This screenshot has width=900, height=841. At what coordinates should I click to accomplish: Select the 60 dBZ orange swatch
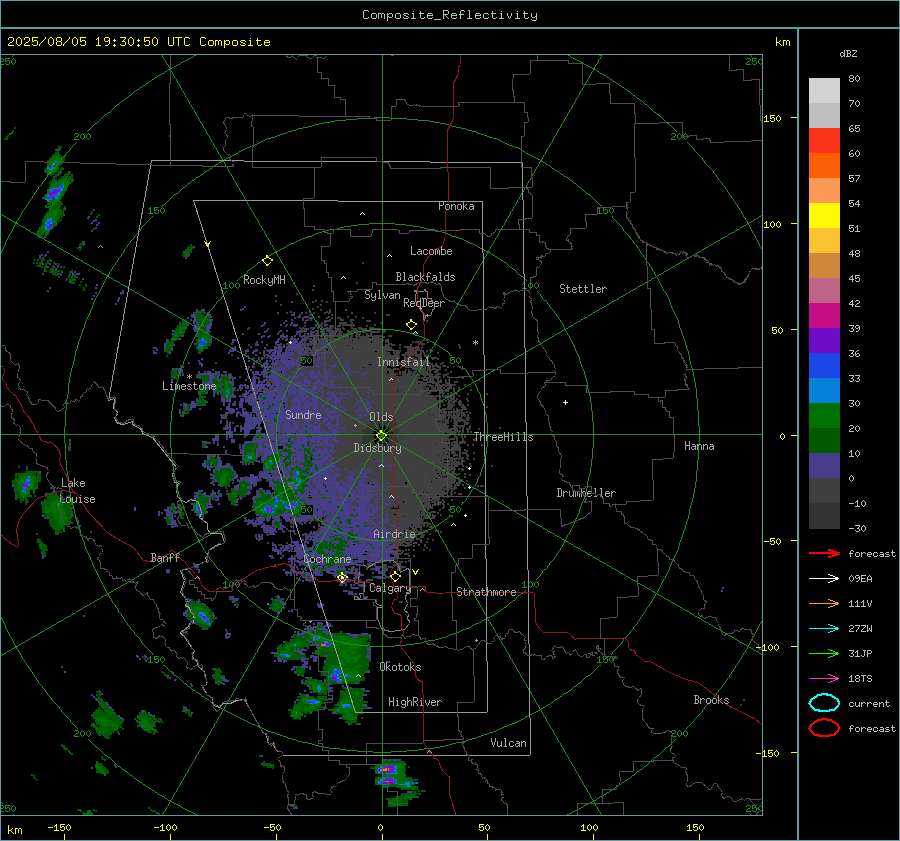coord(824,165)
